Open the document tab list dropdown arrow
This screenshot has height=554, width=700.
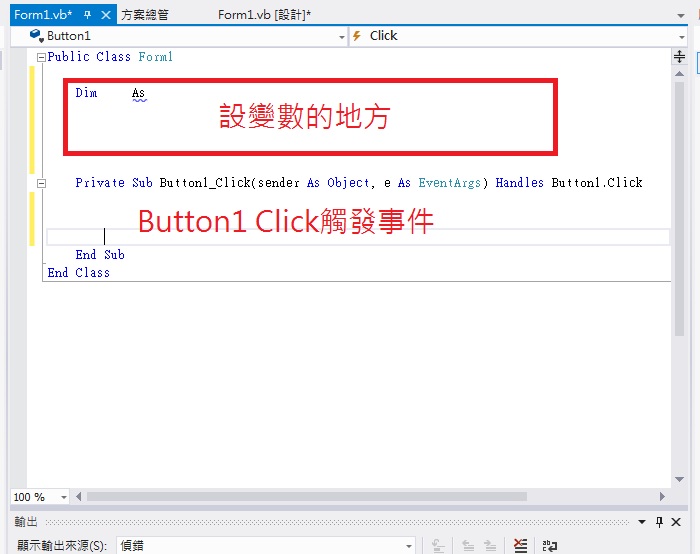681,16
